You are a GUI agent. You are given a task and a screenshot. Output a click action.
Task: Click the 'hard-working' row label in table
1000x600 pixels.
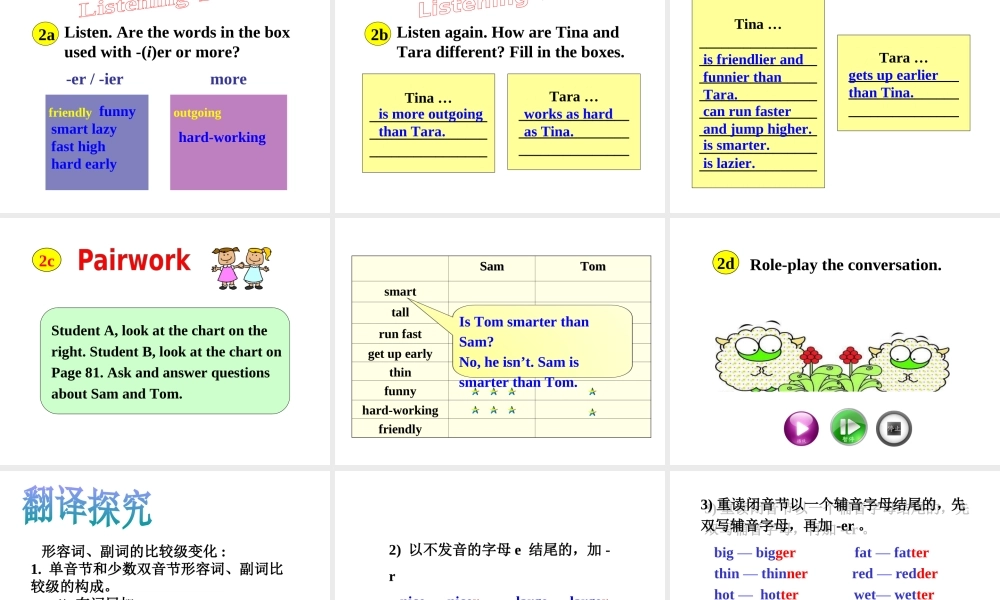pyautogui.click(x=400, y=410)
